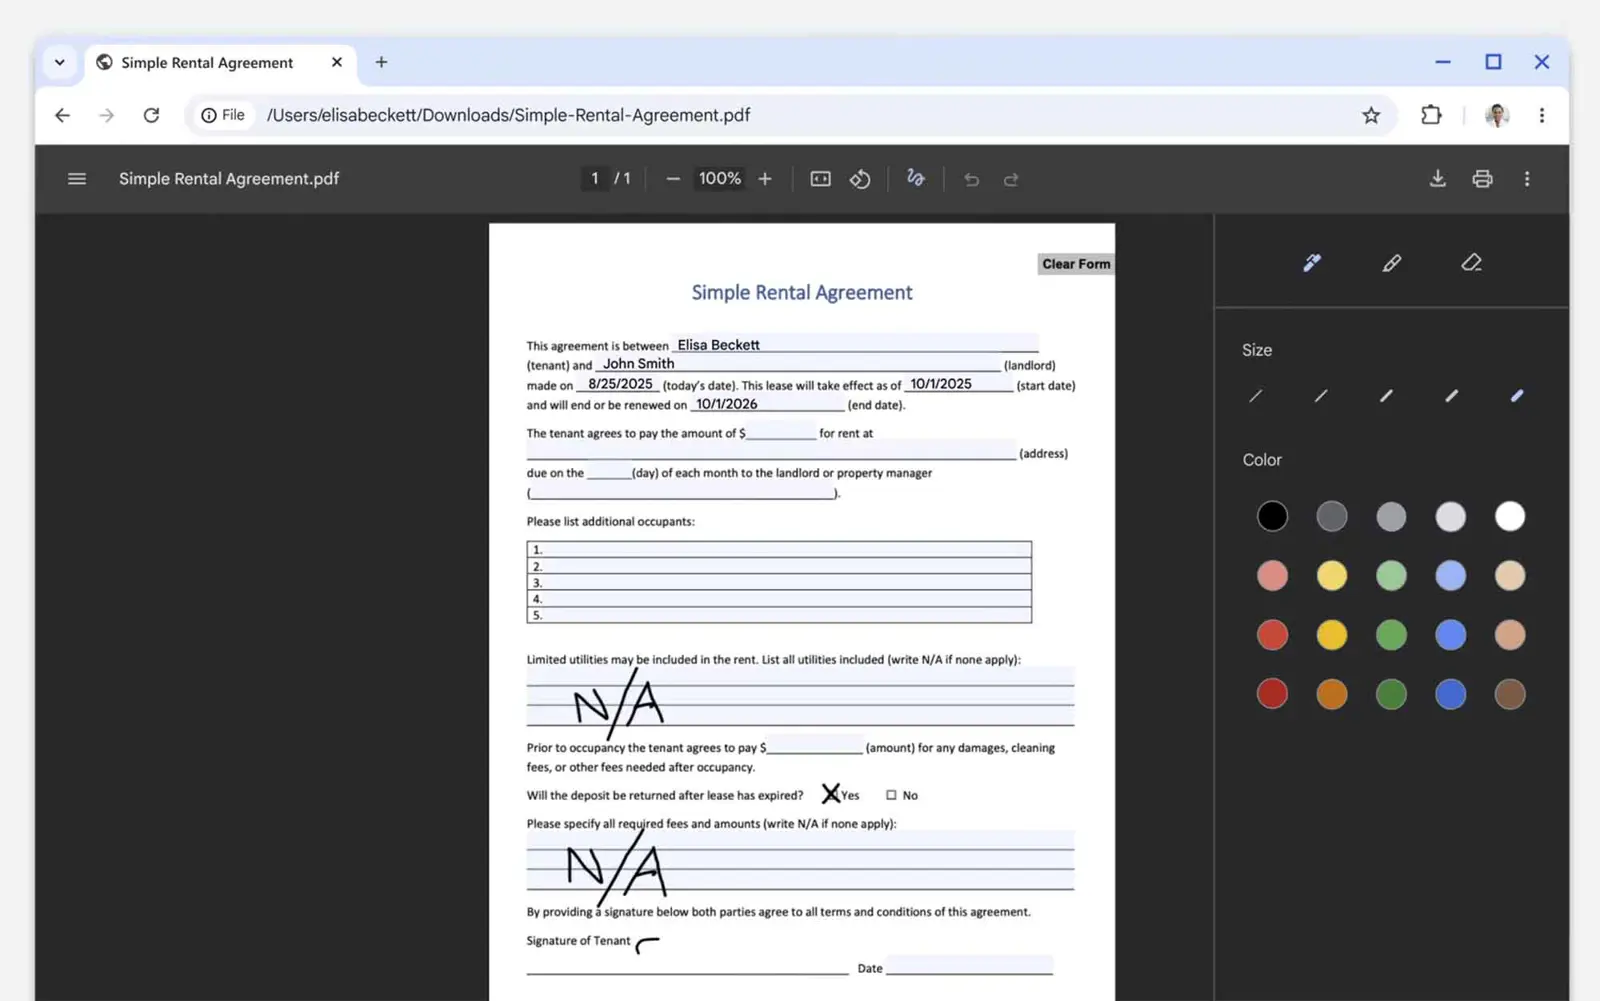Bookmark this page with the star icon

pos(1371,115)
